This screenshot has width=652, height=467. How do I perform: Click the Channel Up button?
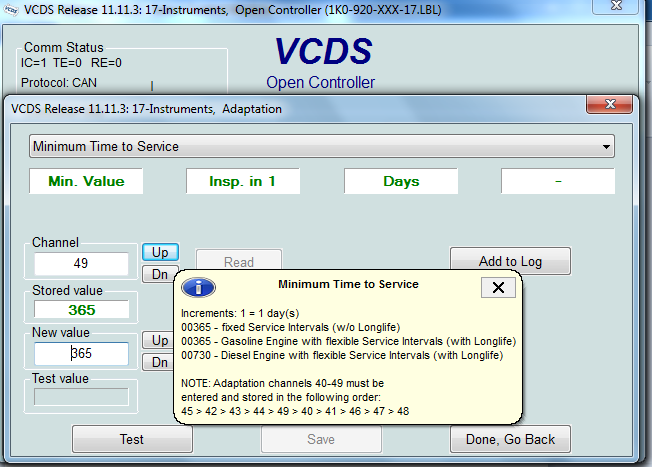tap(160, 252)
